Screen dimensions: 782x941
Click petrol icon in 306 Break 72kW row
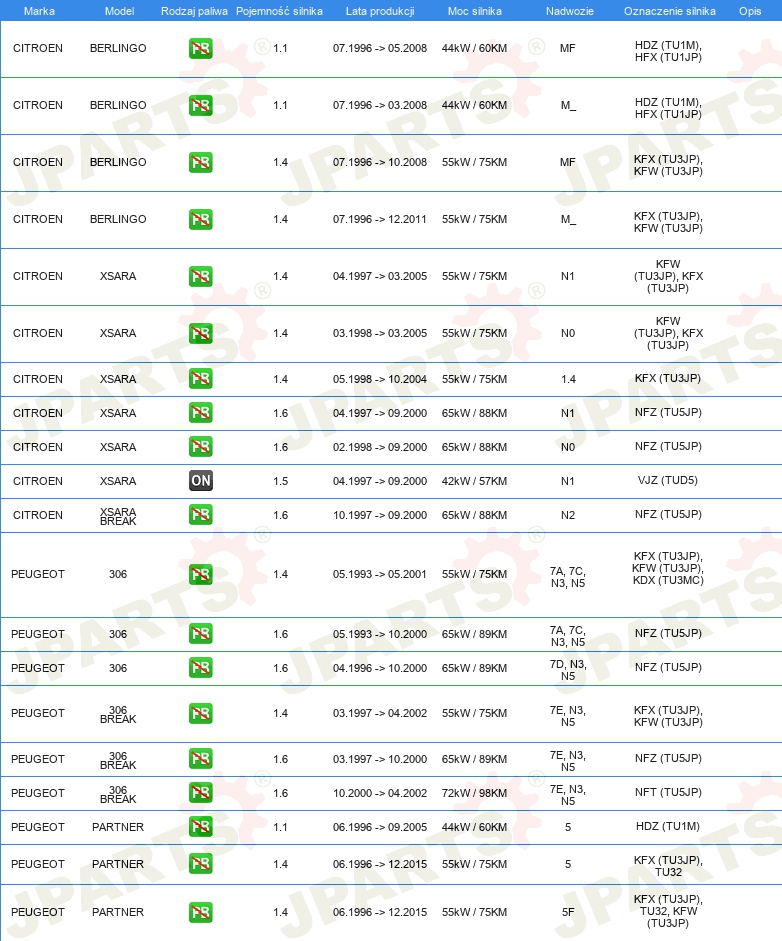click(200, 793)
